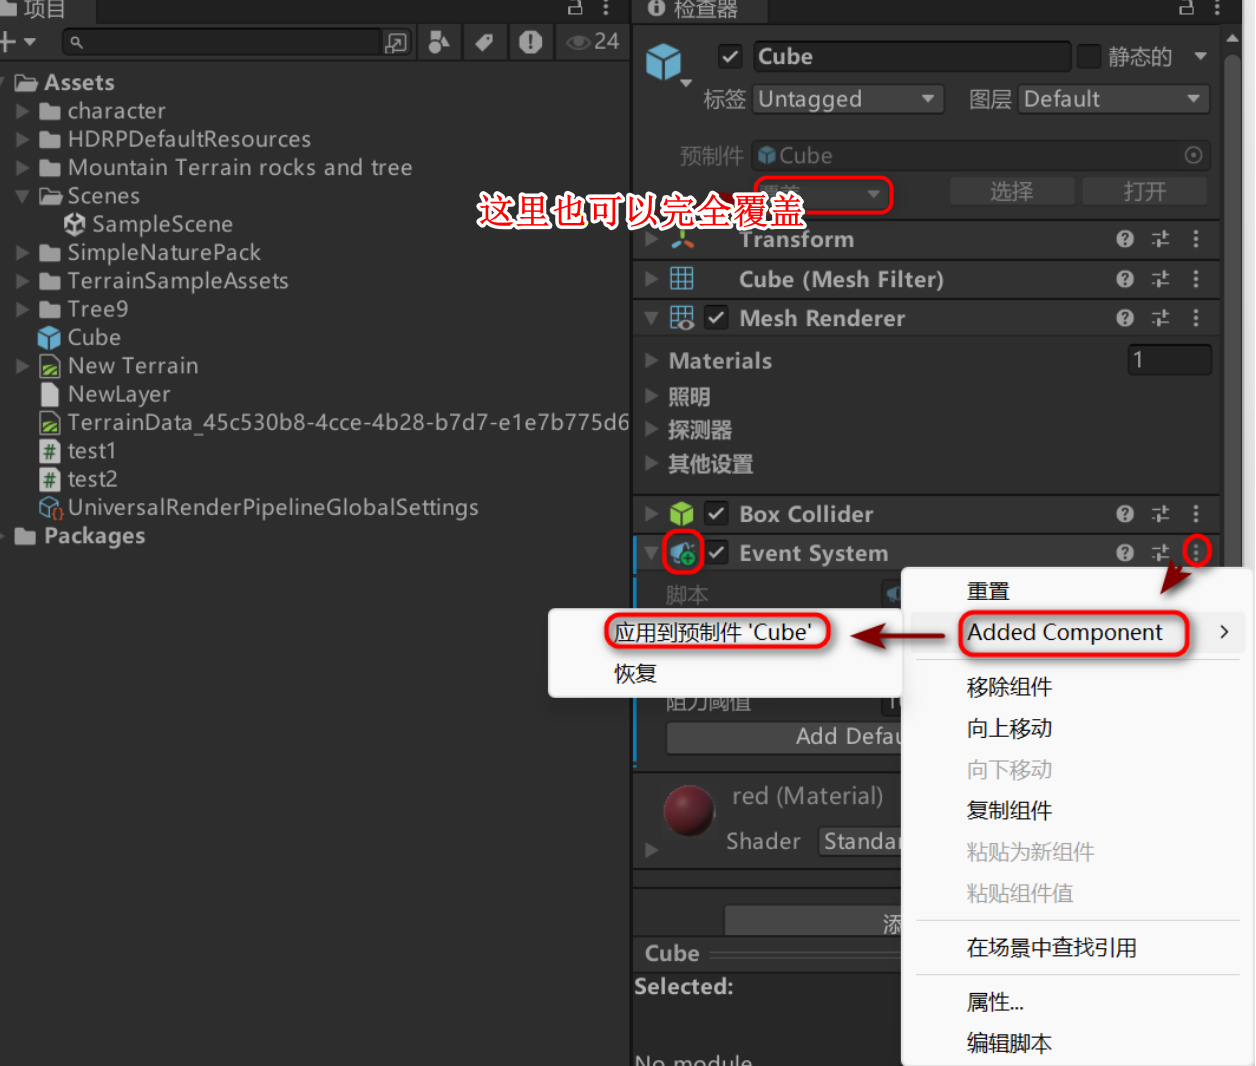Toggle the Cube active checkbox
Viewport: 1256px width, 1066px height.
point(730,56)
